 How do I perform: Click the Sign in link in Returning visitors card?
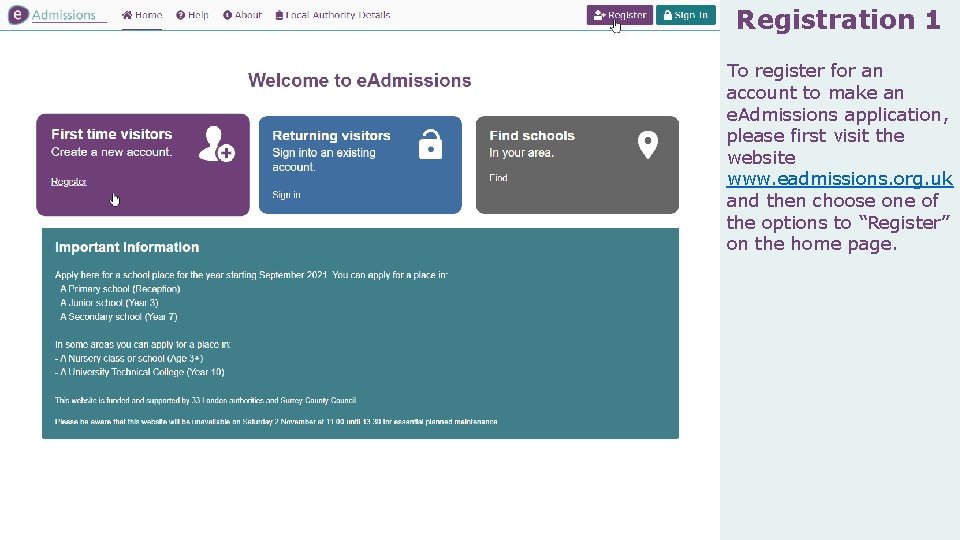[286, 195]
